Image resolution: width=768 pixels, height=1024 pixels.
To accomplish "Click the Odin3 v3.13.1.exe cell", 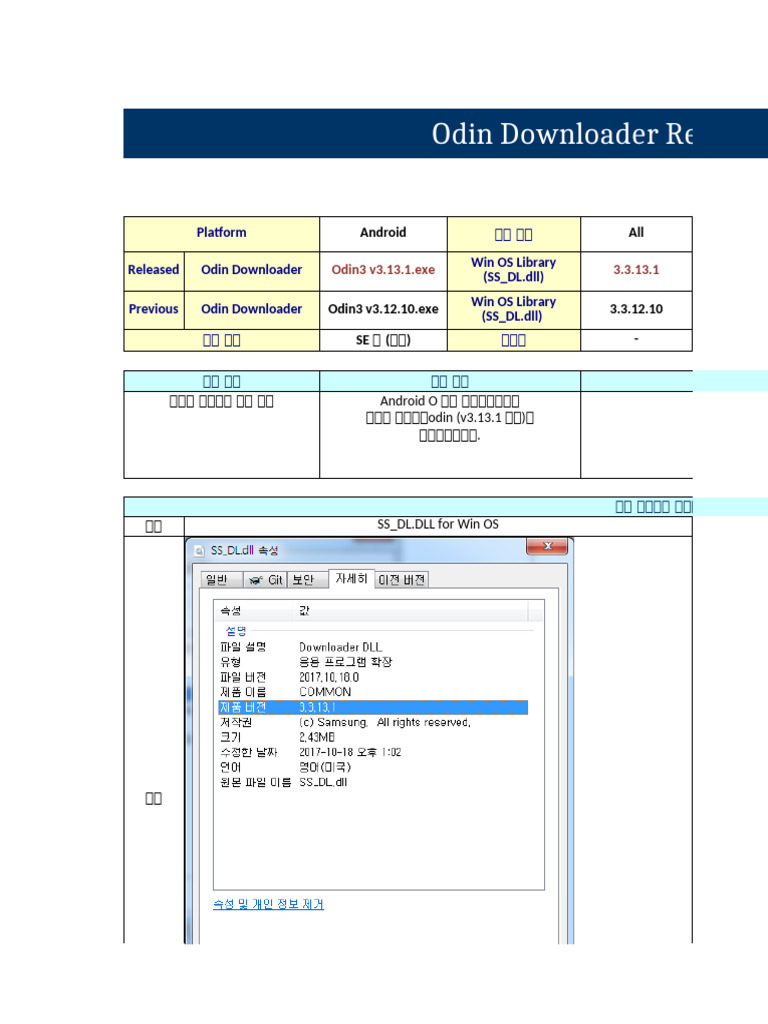I will (x=383, y=270).
